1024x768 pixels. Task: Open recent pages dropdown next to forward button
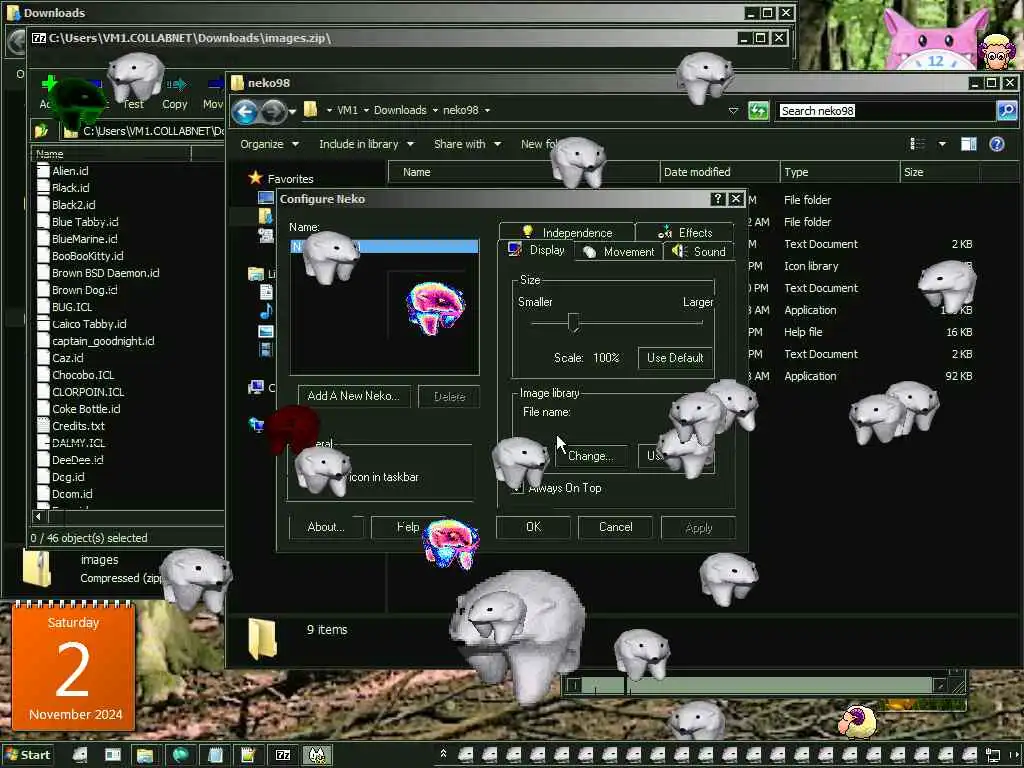click(x=292, y=112)
